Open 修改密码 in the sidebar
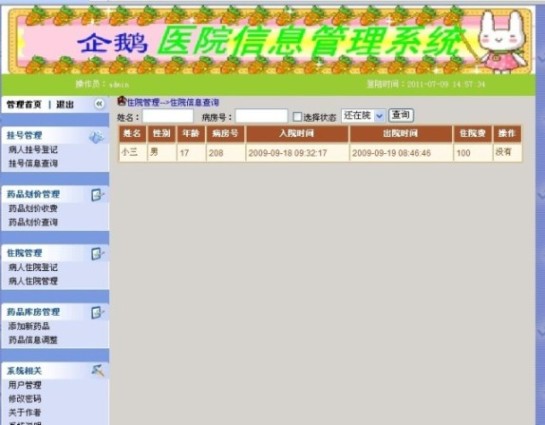The height and width of the screenshot is (425, 545). click(25, 399)
